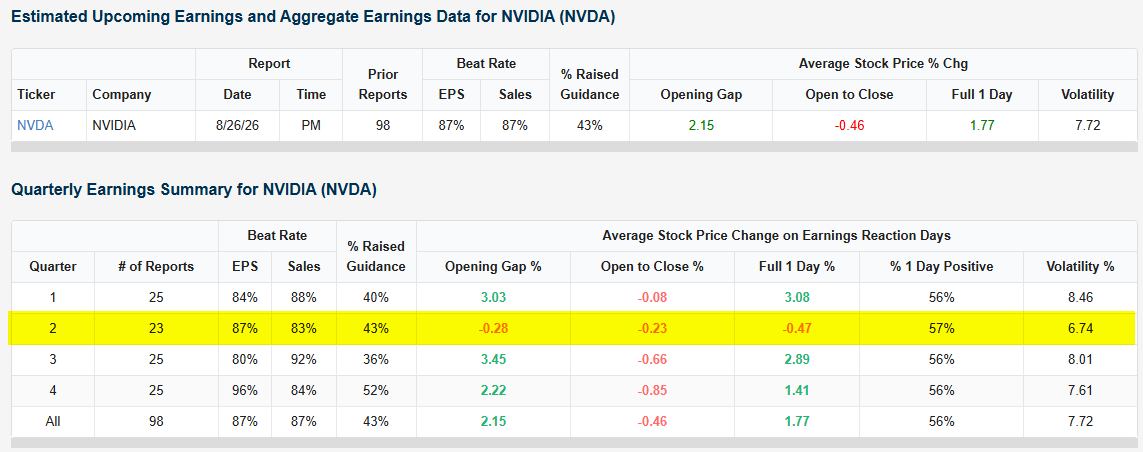The width and height of the screenshot is (1143, 452).
Task: Click the All row label in Quarter column
Action: pyautogui.click(x=52, y=421)
